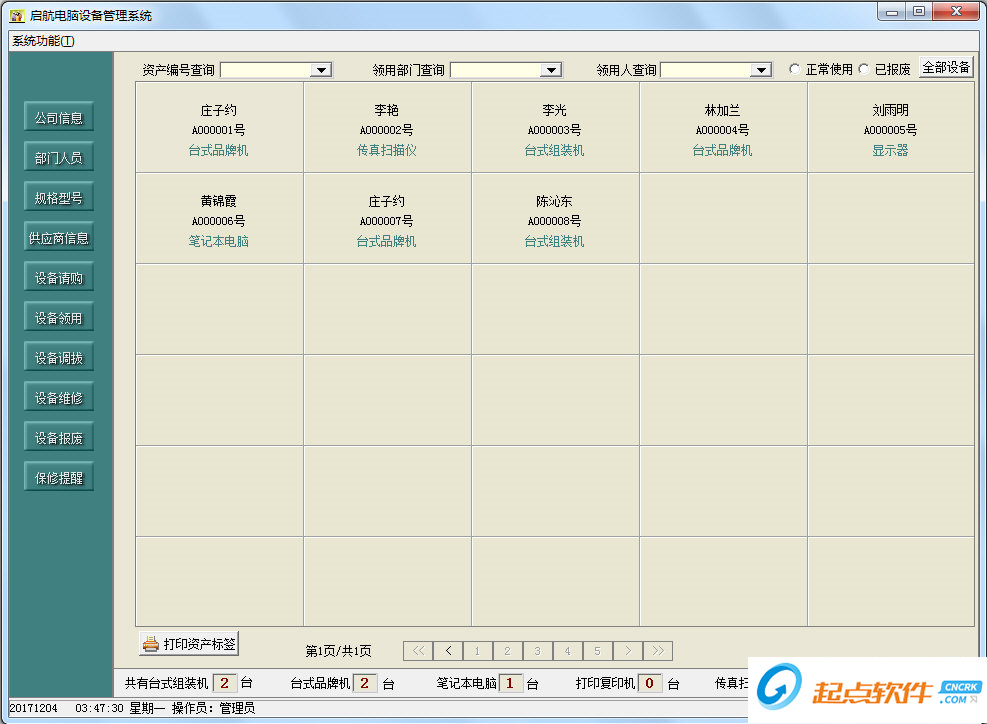The image size is (987, 724).
Task: Open 公司信息 in the sidebar
Action: click(x=59, y=118)
